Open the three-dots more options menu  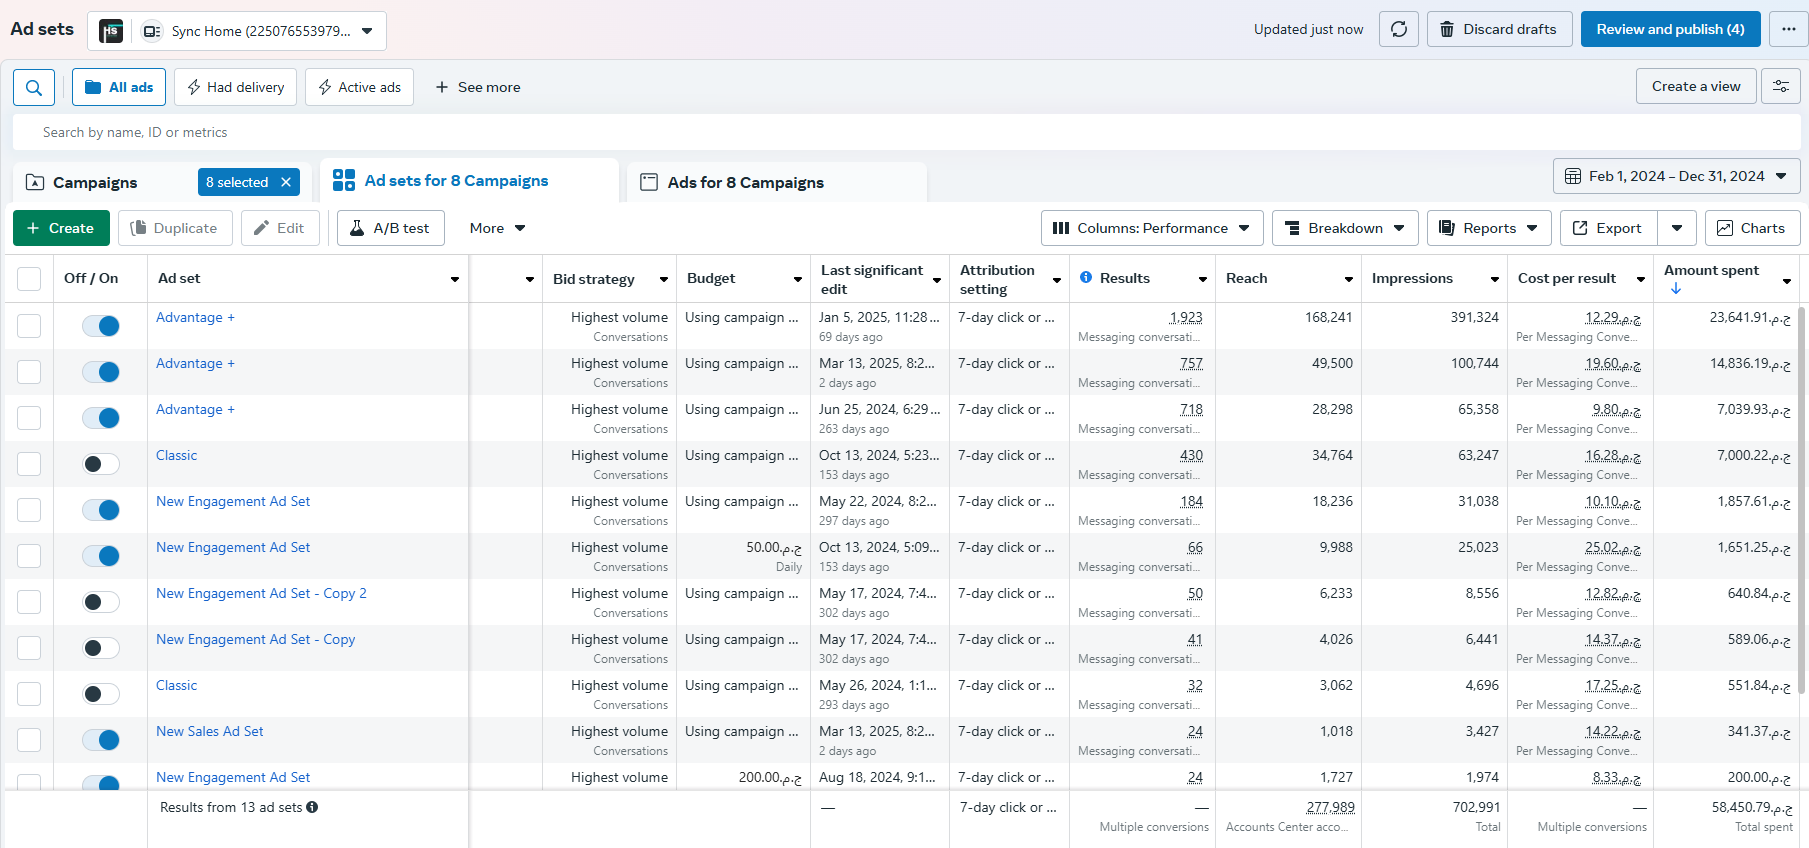coord(1788,29)
